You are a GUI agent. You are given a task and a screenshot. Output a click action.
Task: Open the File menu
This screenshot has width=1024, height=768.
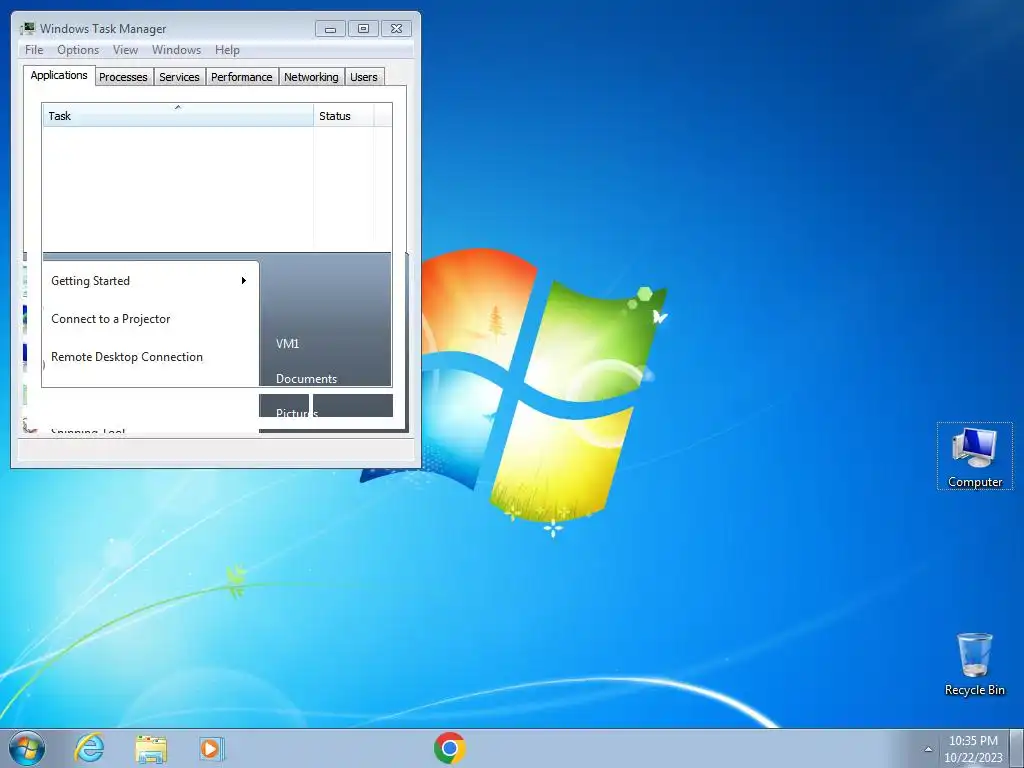click(34, 50)
